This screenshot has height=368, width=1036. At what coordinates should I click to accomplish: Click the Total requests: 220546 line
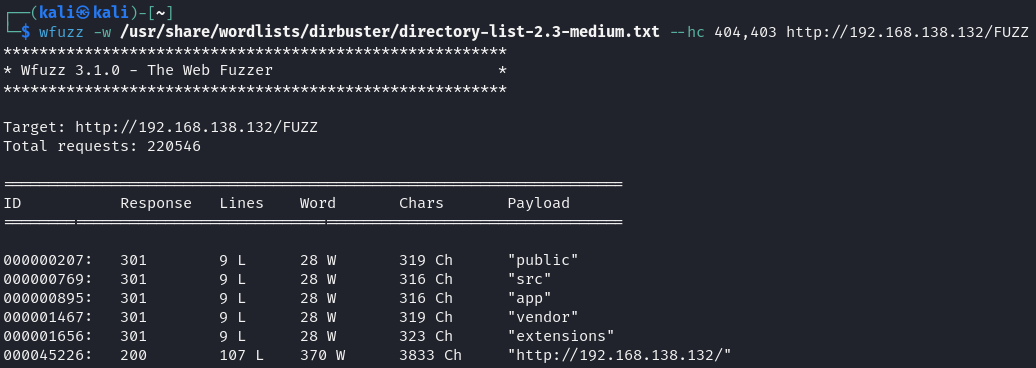(x=102, y=146)
